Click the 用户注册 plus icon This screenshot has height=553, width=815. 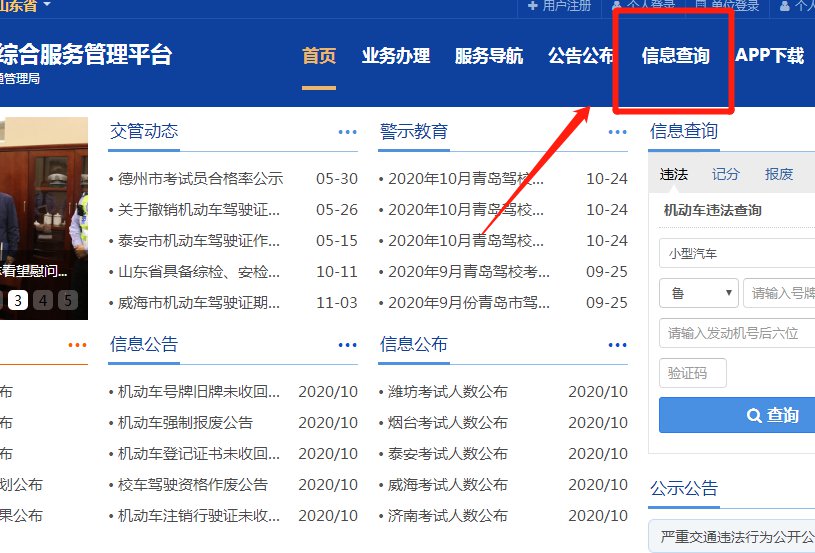pos(534,6)
